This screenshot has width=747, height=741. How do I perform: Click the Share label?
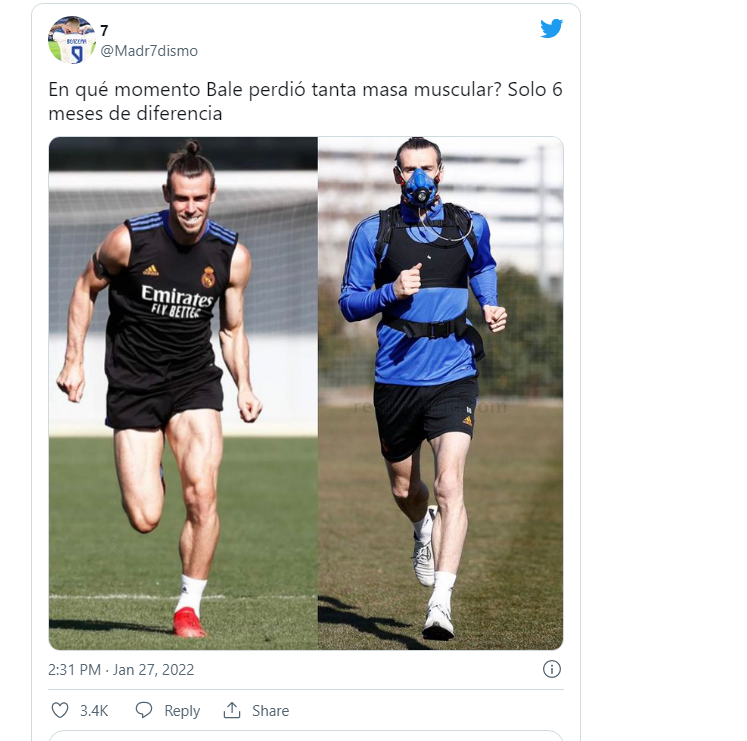(x=271, y=711)
